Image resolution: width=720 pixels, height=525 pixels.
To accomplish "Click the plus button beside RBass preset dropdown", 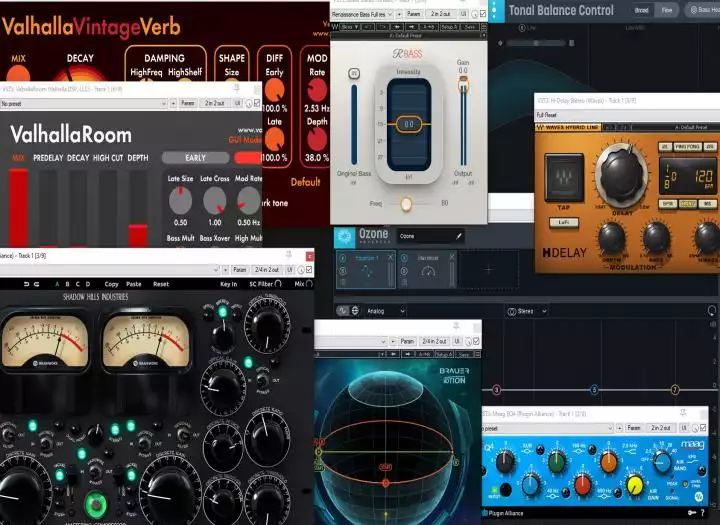I will pyautogui.click(x=399, y=14).
